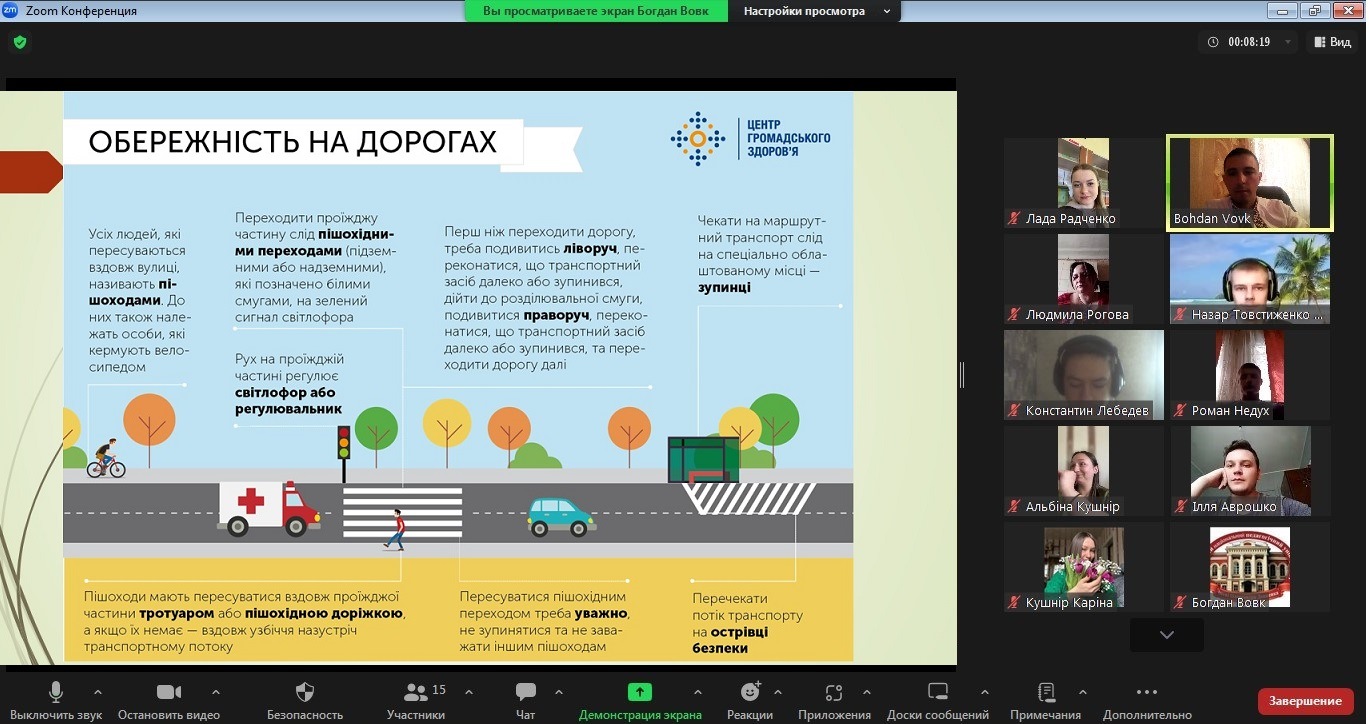The width and height of the screenshot is (1369, 724).
Task: Click the green encryption shield icon
Action: 19,42
